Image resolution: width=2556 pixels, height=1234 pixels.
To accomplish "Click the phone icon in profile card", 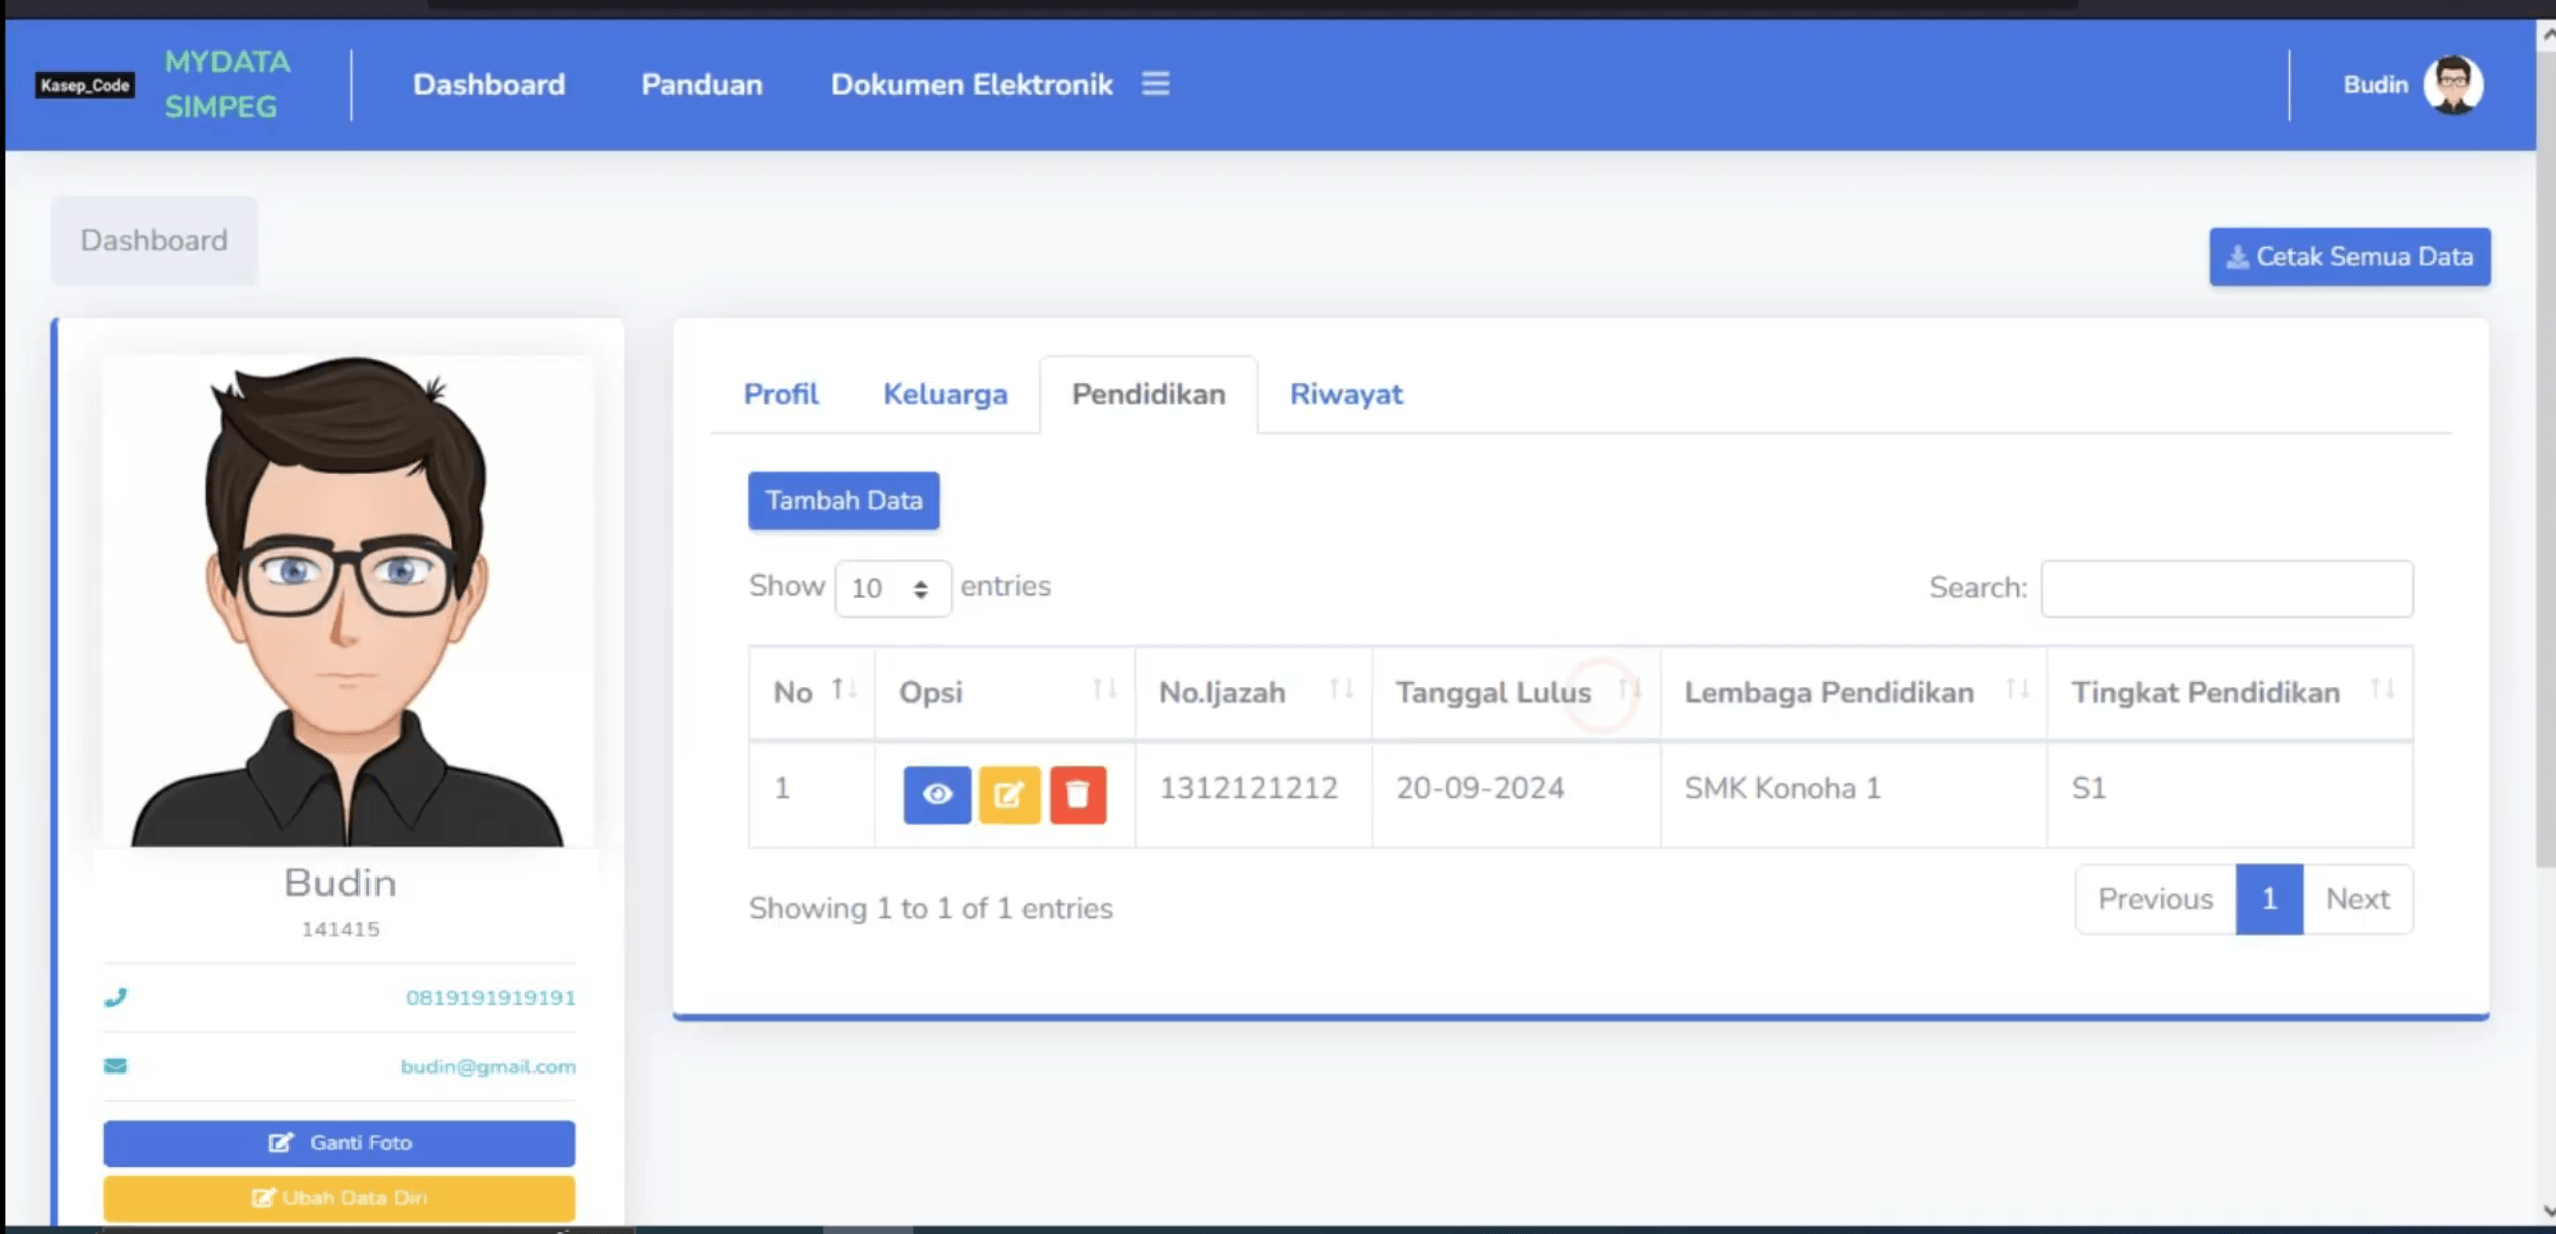I will point(116,997).
